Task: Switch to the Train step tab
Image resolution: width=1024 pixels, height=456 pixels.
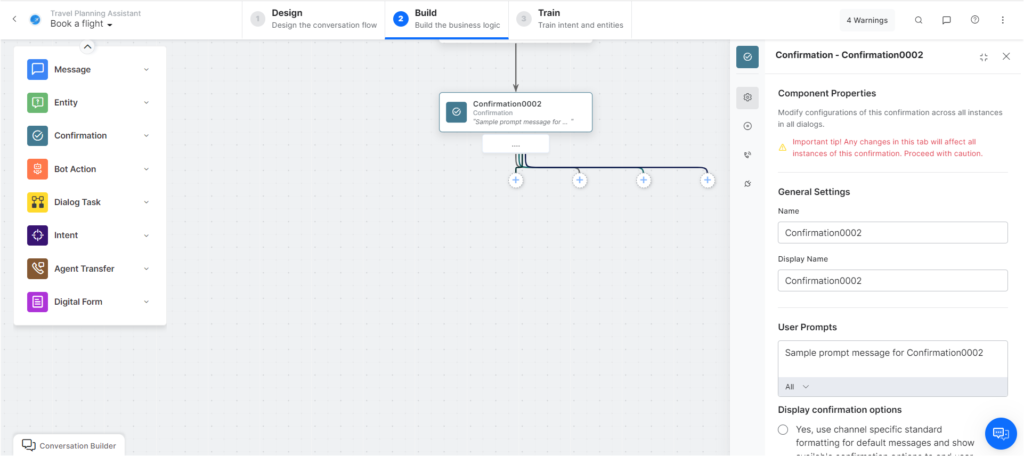Action: (x=567, y=19)
